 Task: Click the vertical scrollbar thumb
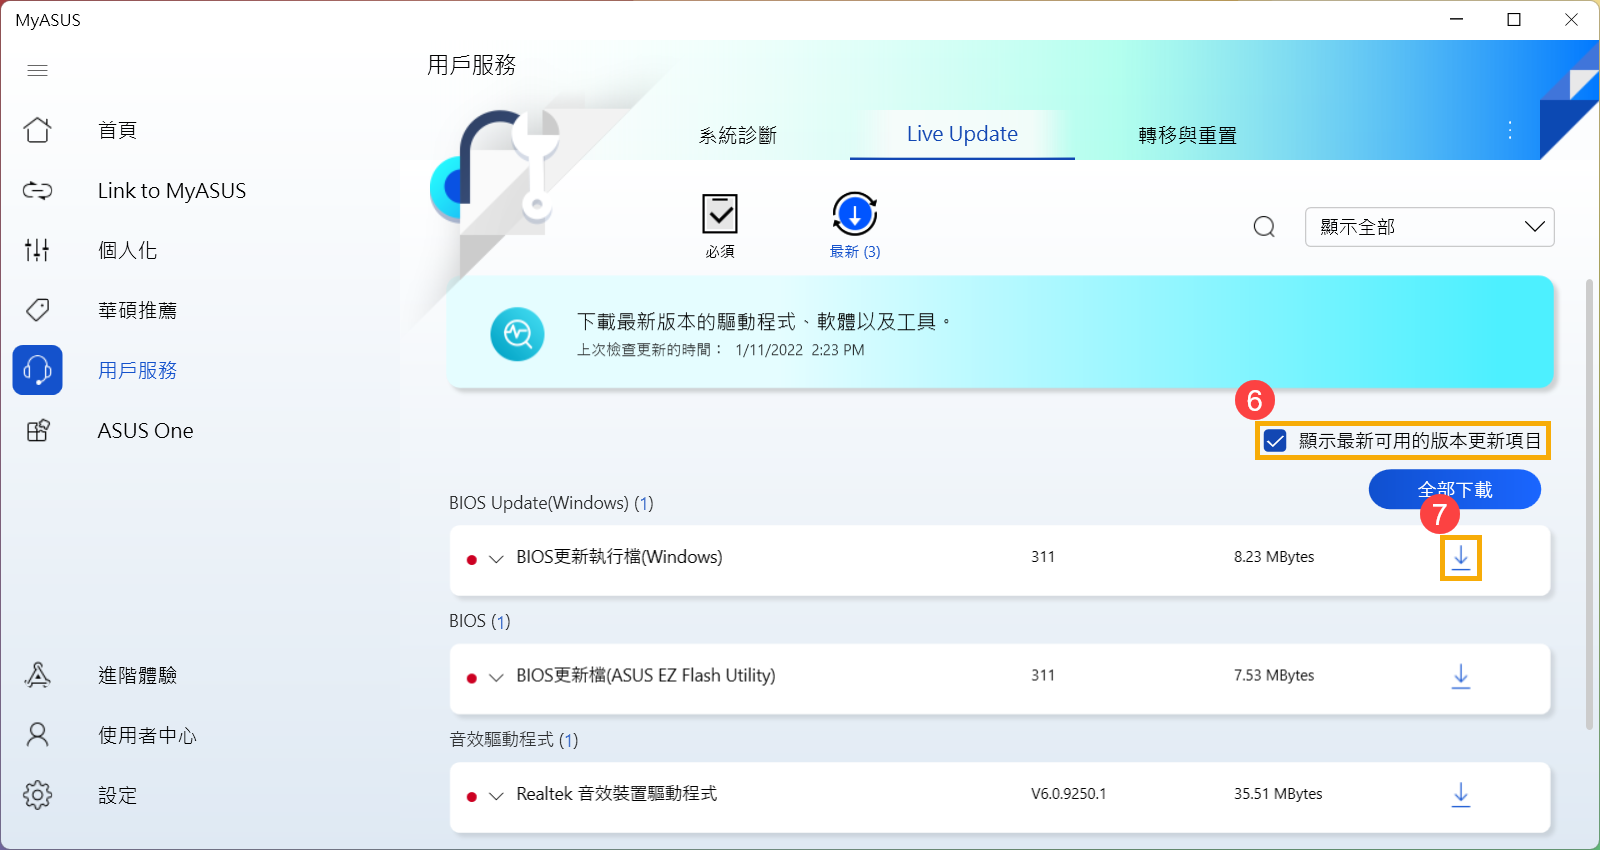point(1589,504)
